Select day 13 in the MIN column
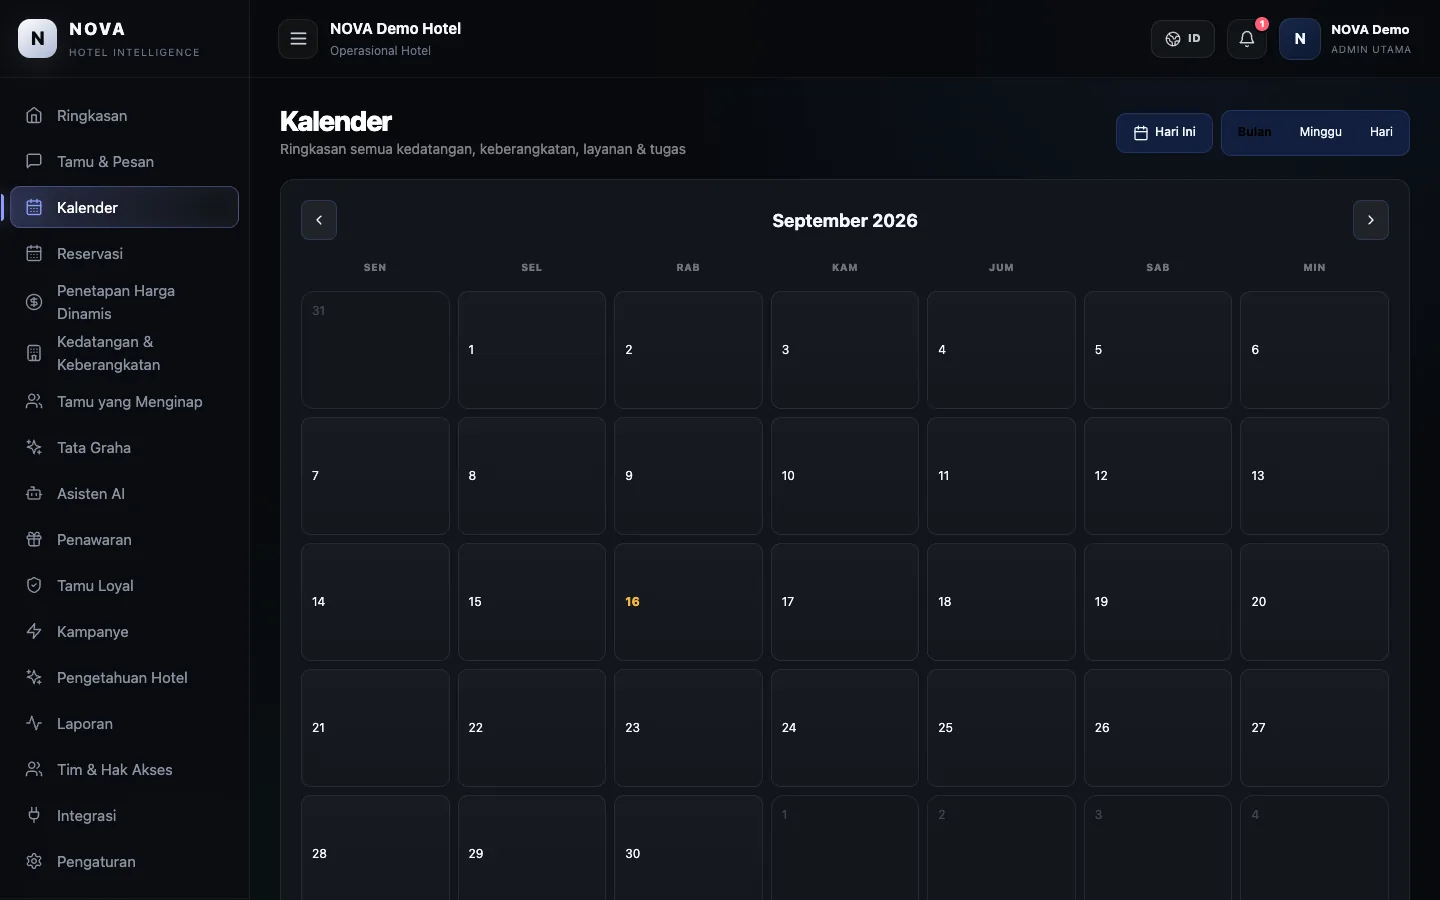 pos(1314,476)
